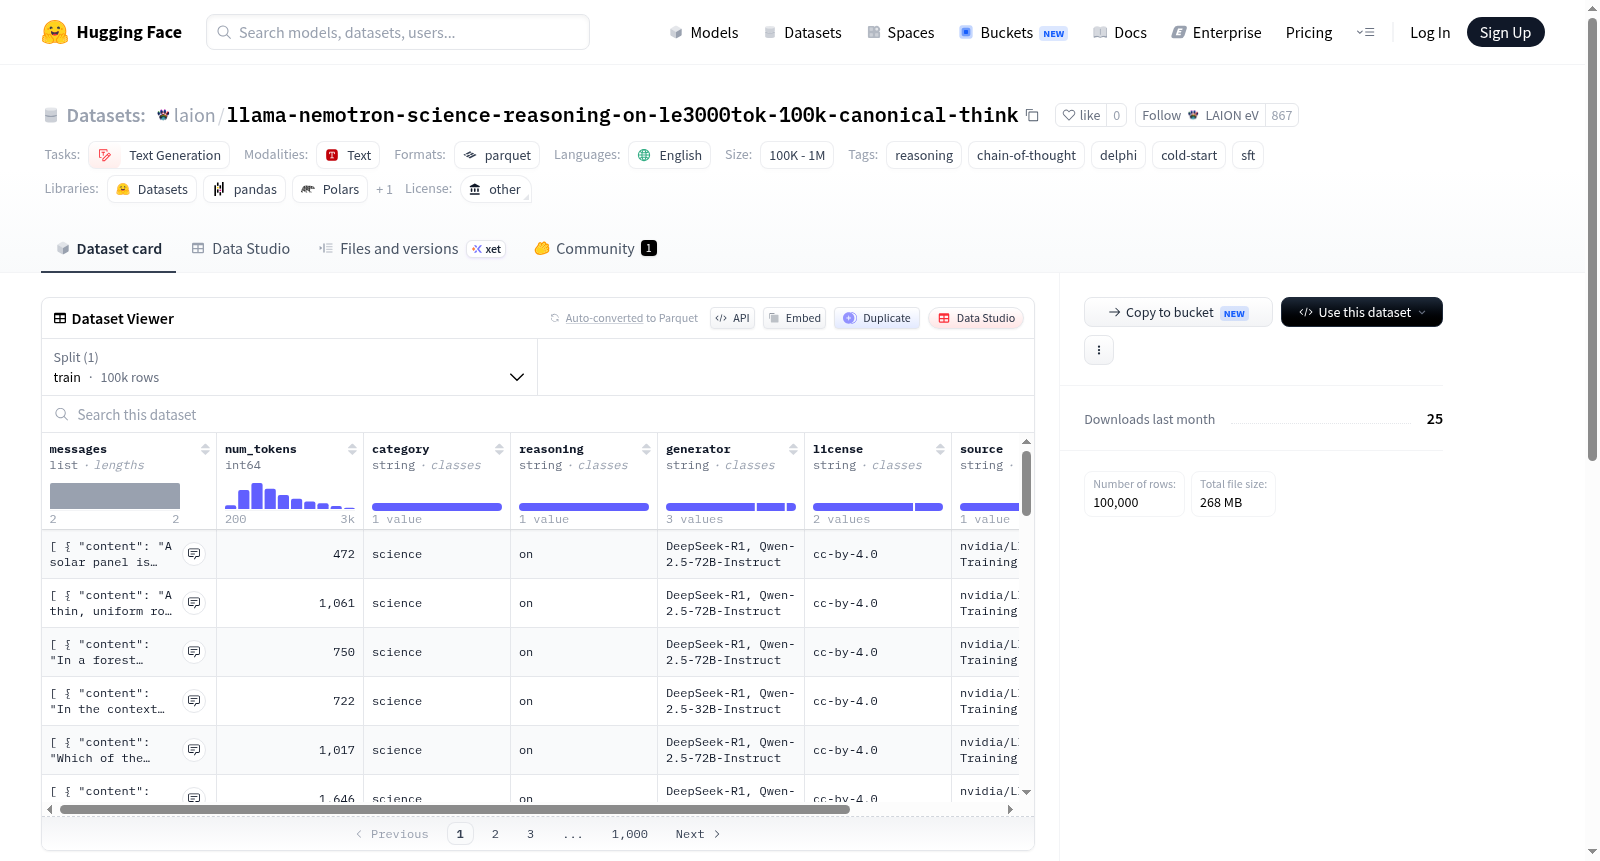
Task: Click the Text Generation task tag
Action: [159, 155]
